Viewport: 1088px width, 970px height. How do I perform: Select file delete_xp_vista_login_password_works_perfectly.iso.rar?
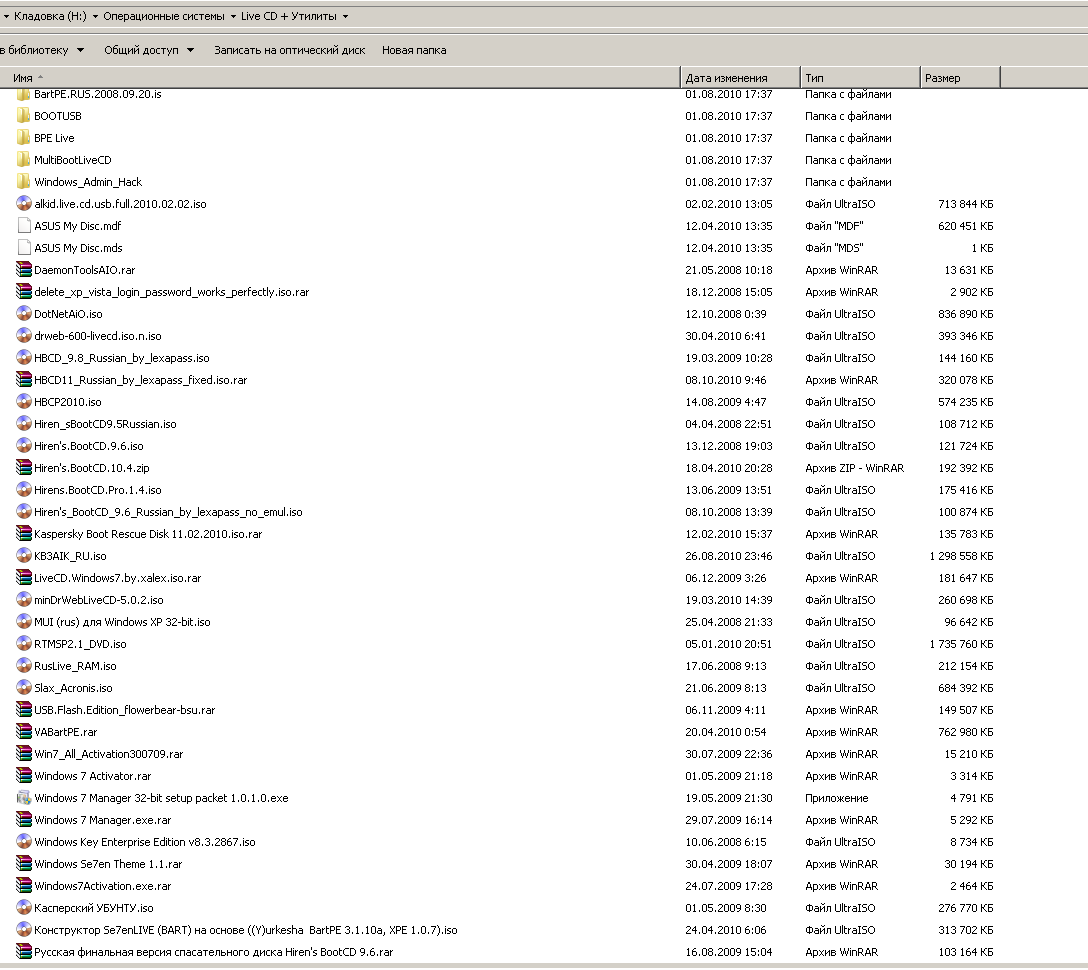[x=171, y=292]
